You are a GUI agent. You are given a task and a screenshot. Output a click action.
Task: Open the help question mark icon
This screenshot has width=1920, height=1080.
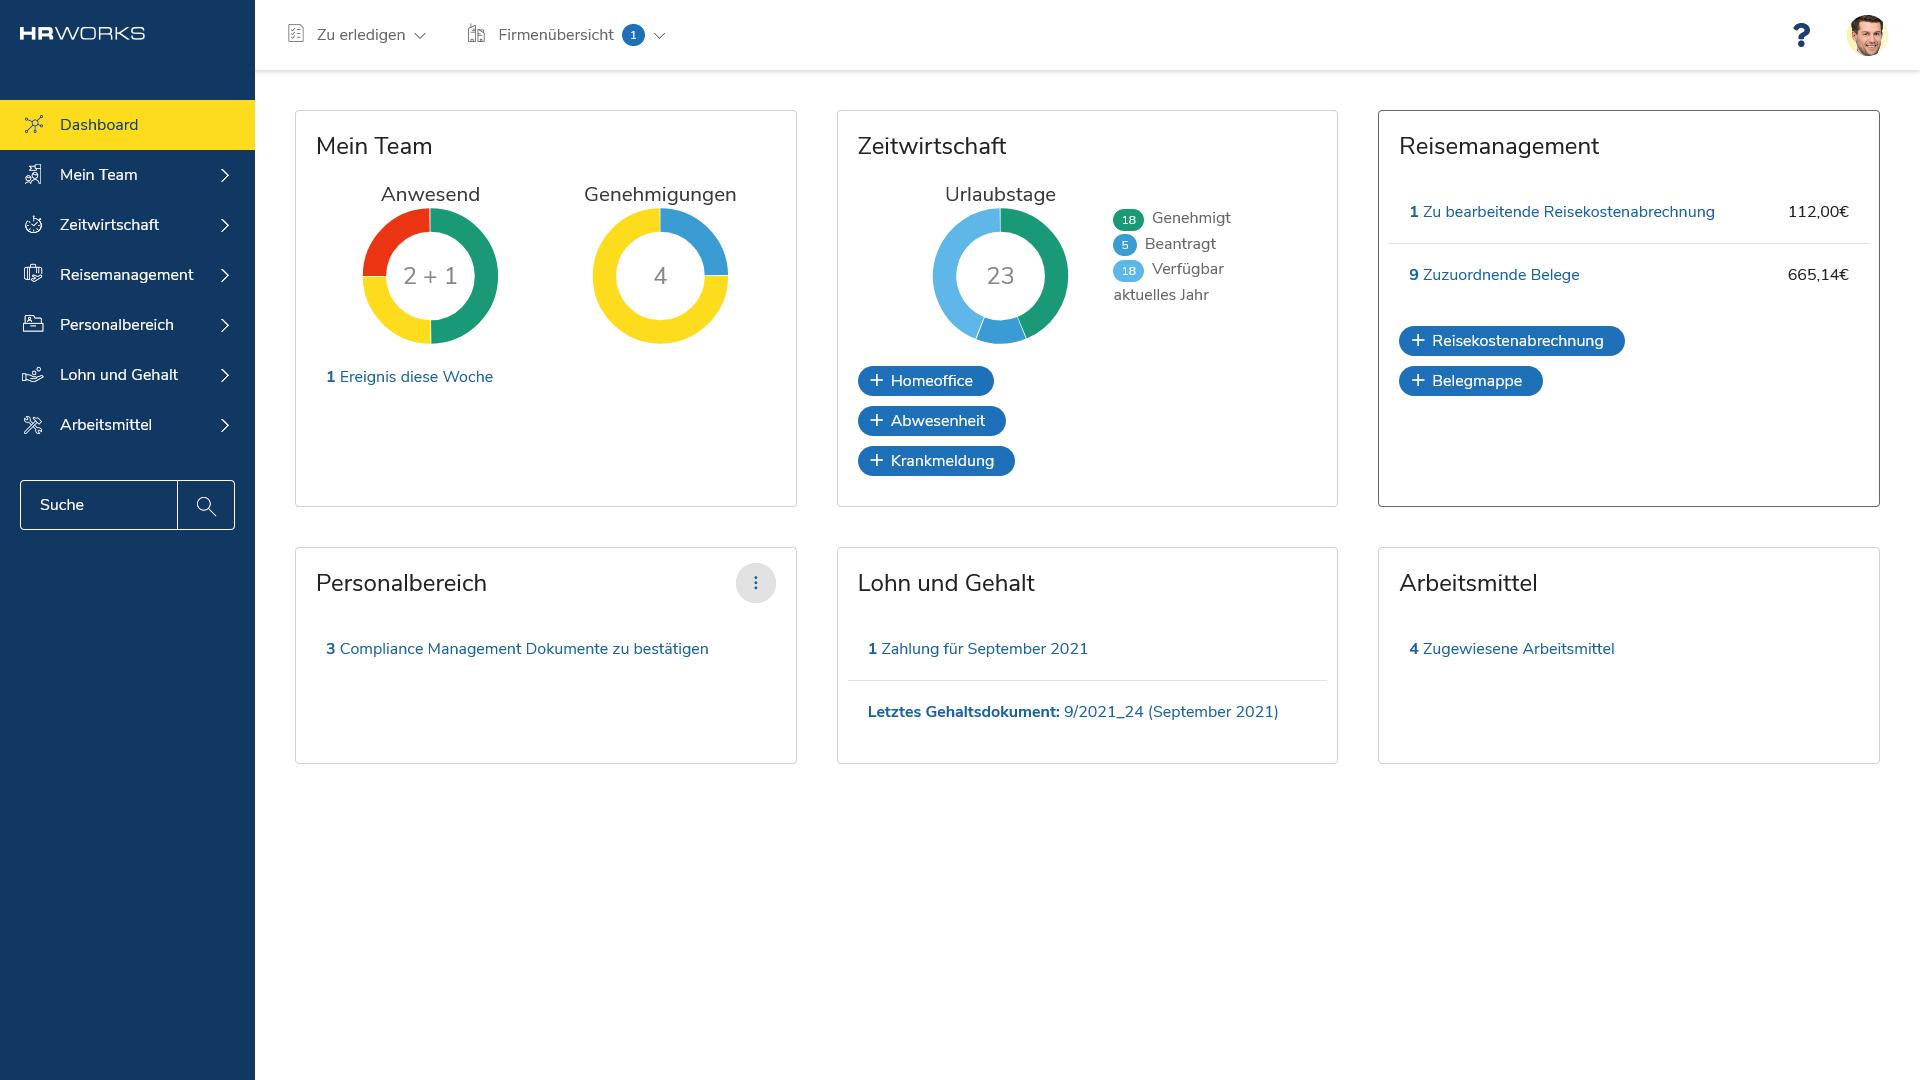[x=1802, y=35]
